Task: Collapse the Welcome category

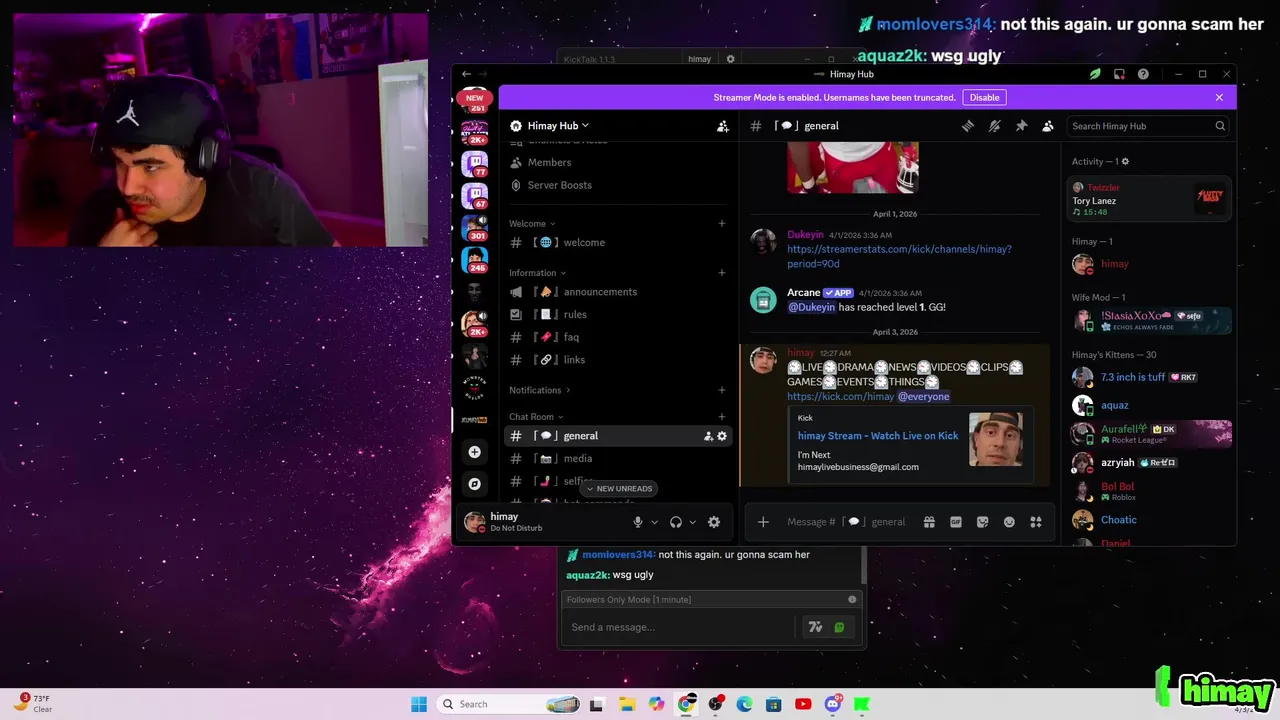Action: (532, 224)
